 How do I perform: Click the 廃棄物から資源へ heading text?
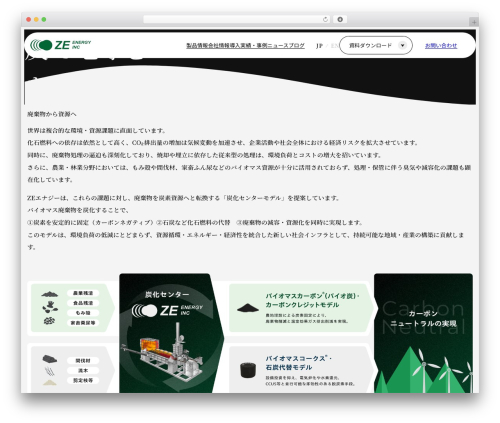tap(52, 114)
